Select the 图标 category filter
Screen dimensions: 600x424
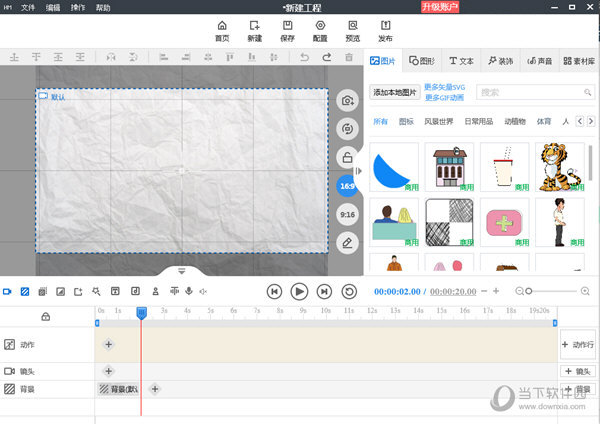(406, 122)
